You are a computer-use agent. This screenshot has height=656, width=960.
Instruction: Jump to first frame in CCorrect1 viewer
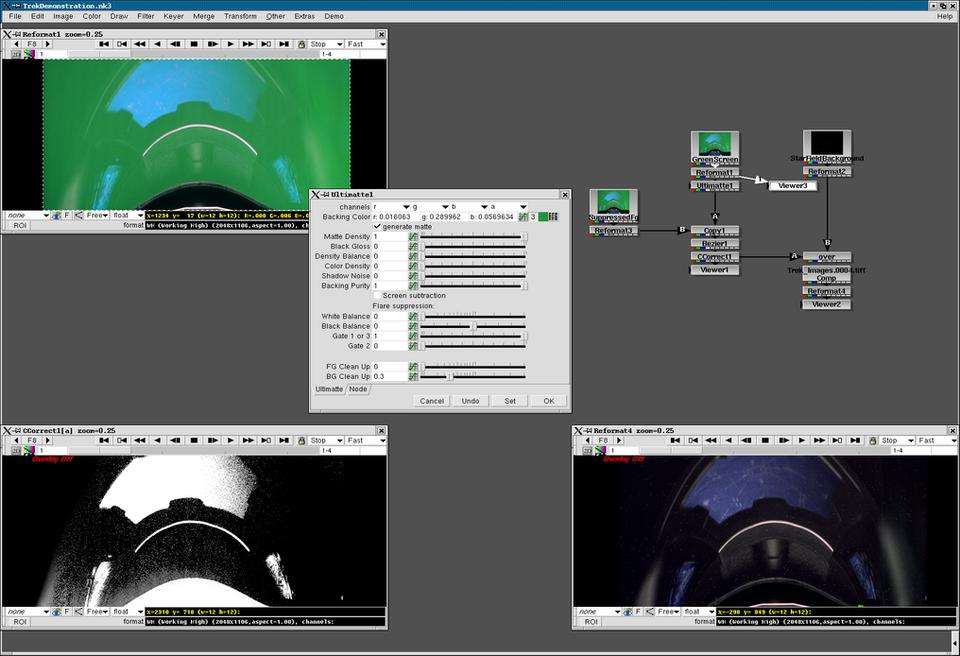click(x=103, y=440)
